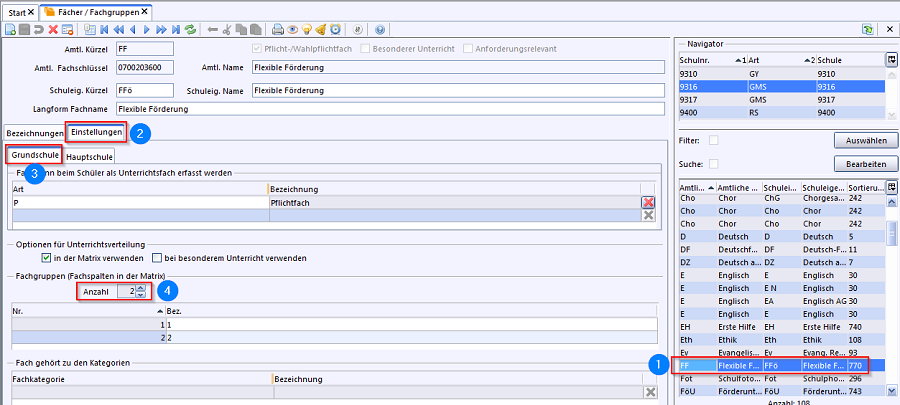The height and width of the screenshot is (405, 900).
Task: Click the Langform Fachname input field
Action: [389, 108]
